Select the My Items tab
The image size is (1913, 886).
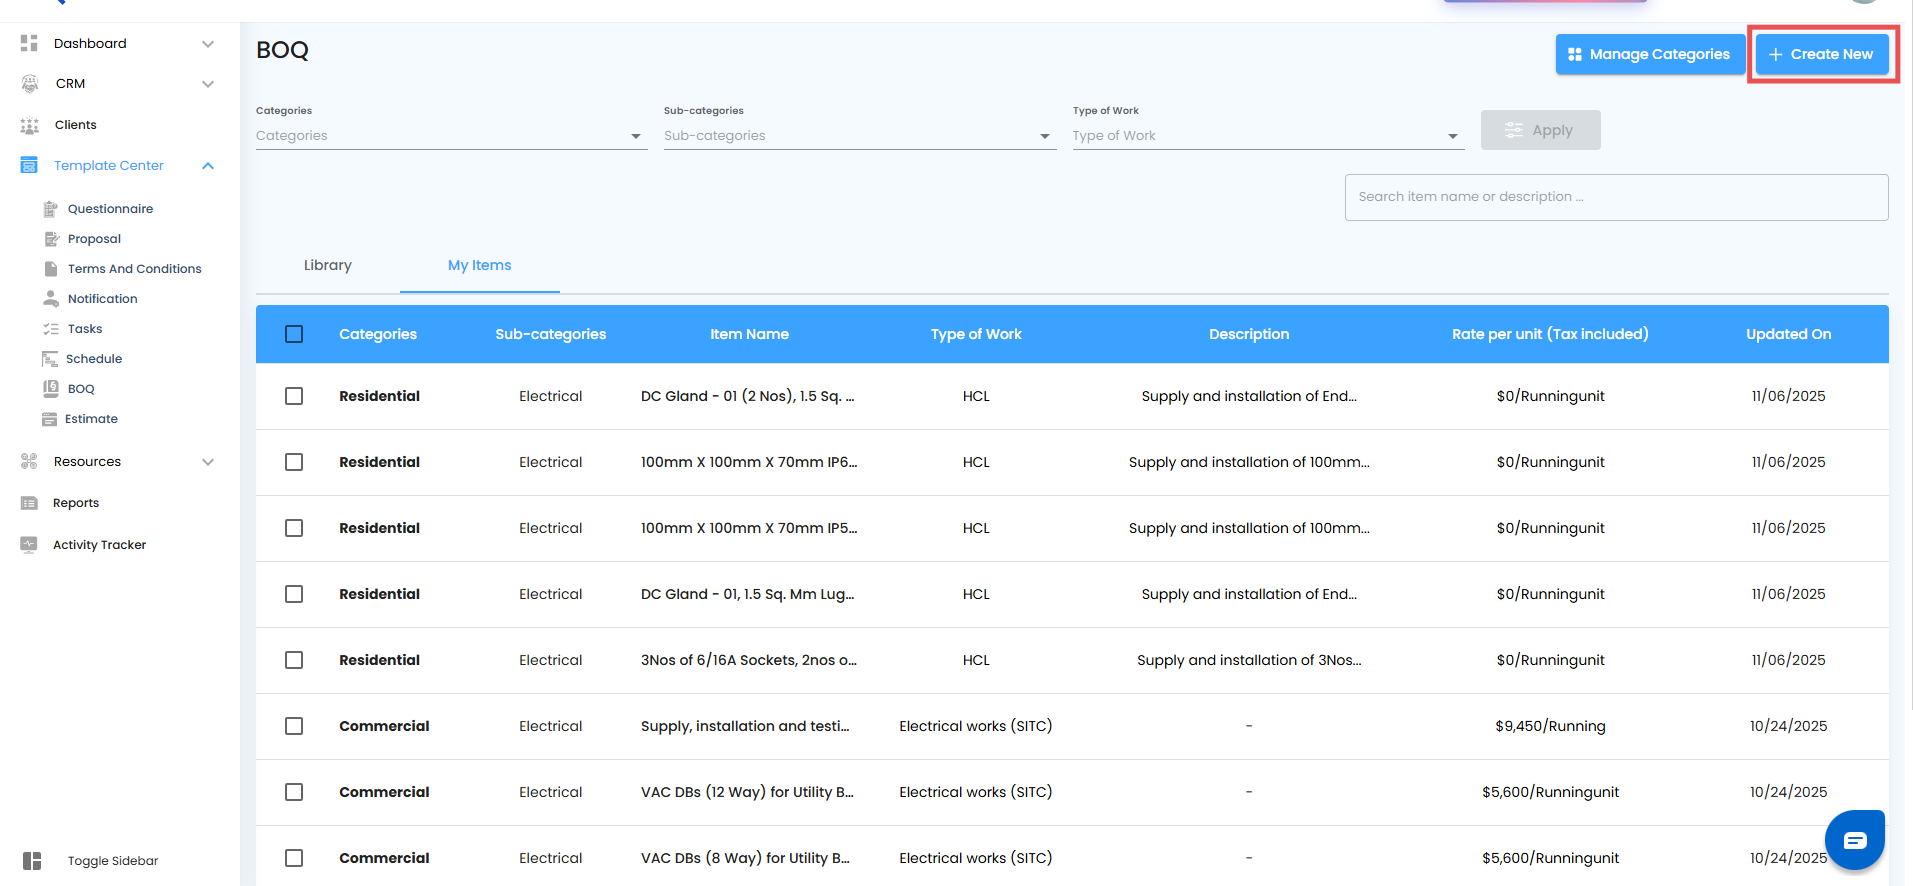point(479,265)
